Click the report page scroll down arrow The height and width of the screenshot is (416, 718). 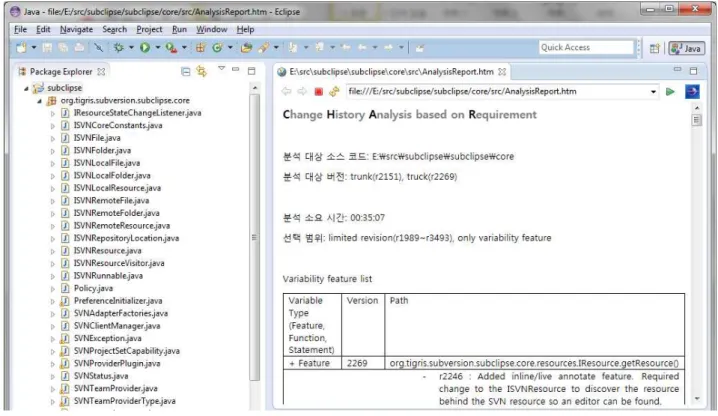point(696,399)
